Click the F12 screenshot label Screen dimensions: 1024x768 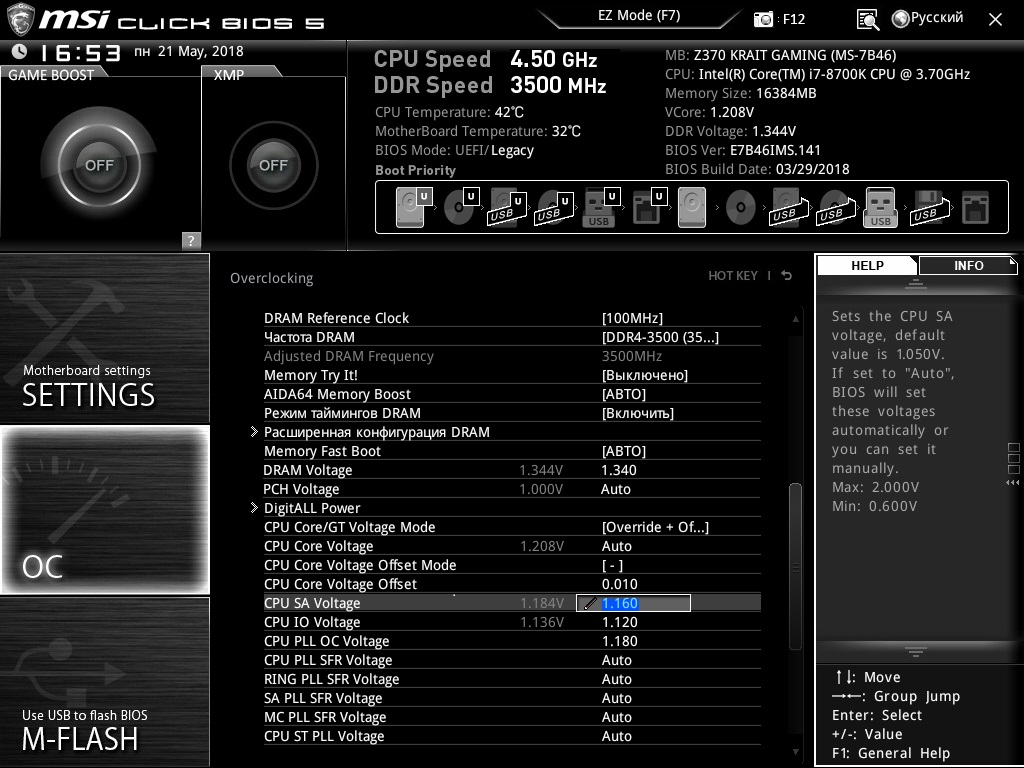click(x=793, y=19)
